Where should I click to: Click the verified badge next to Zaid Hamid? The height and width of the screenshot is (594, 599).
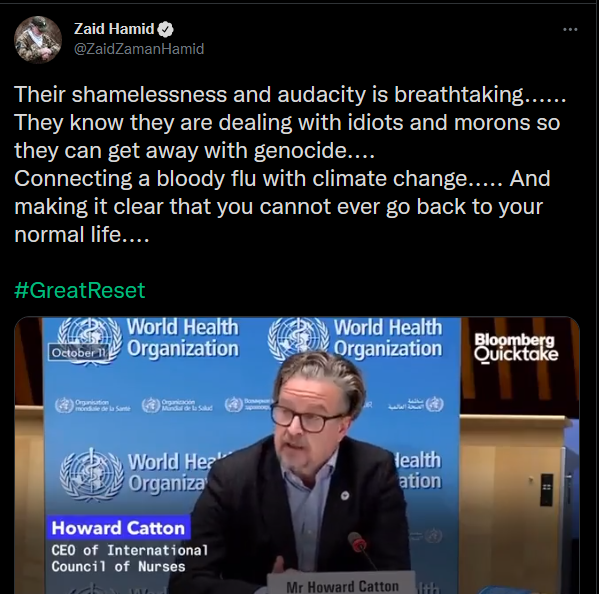[x=166, y=29]
